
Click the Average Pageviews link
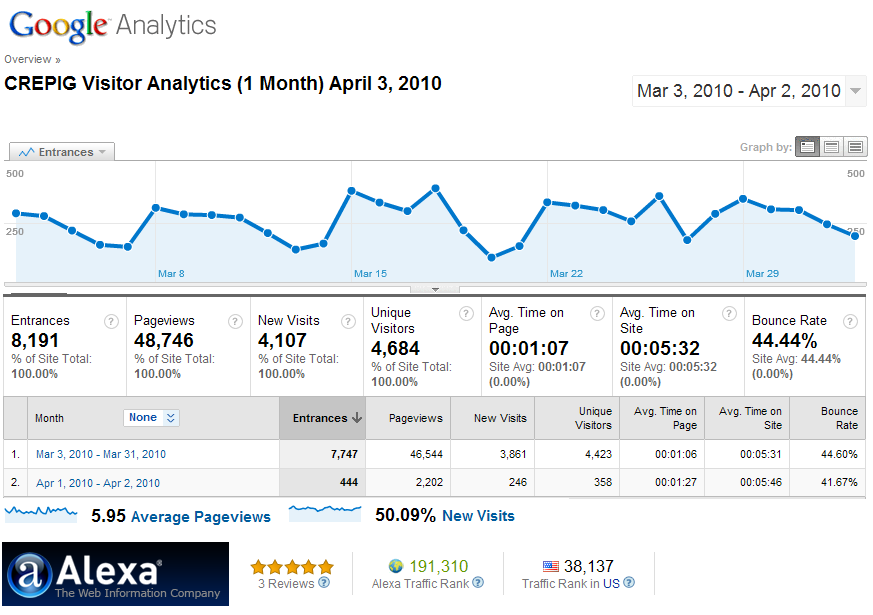pyautogui.click(x=200, y=517)
